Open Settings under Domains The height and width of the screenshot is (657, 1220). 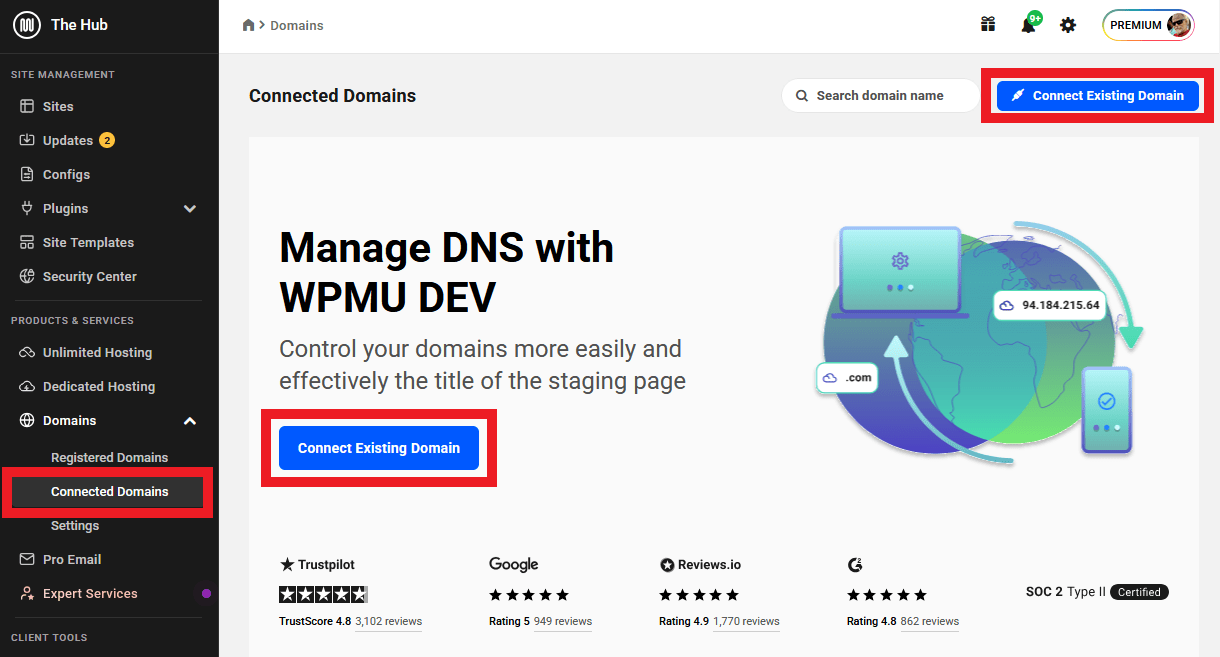[x=75, y=525]
